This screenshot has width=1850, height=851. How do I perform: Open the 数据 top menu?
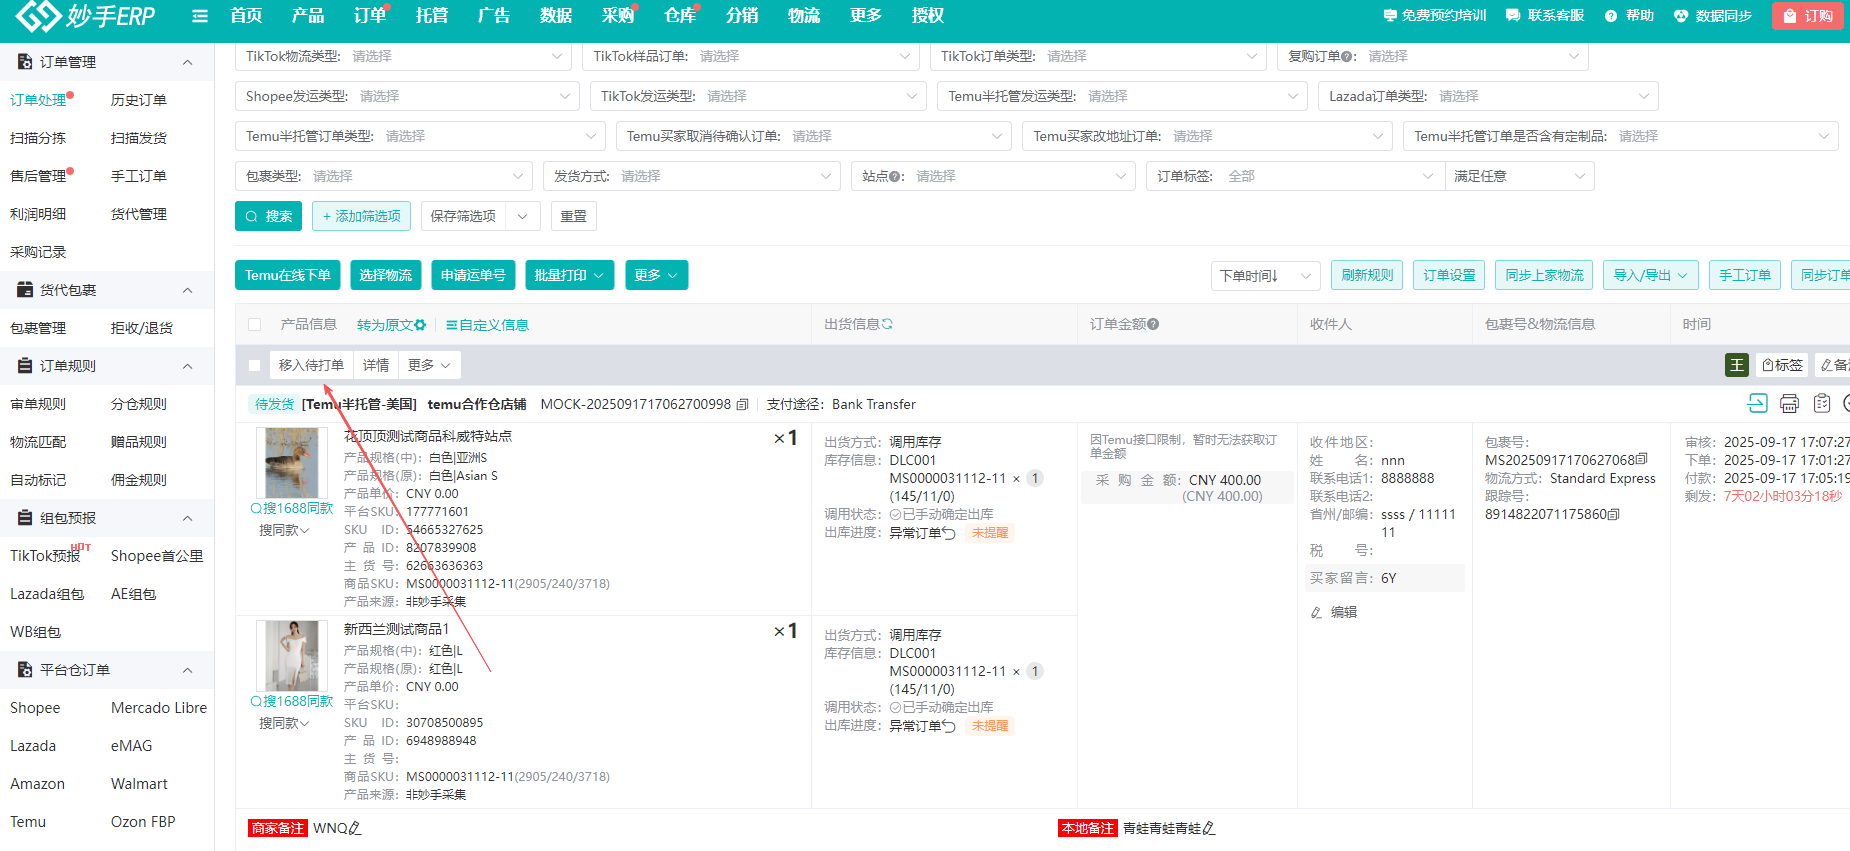point(555,16)
